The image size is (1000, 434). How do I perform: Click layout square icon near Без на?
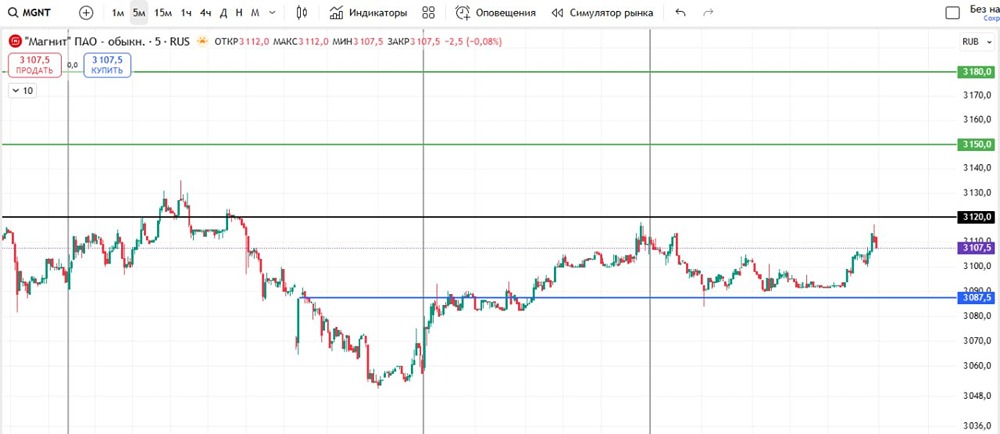click(952, 13)
